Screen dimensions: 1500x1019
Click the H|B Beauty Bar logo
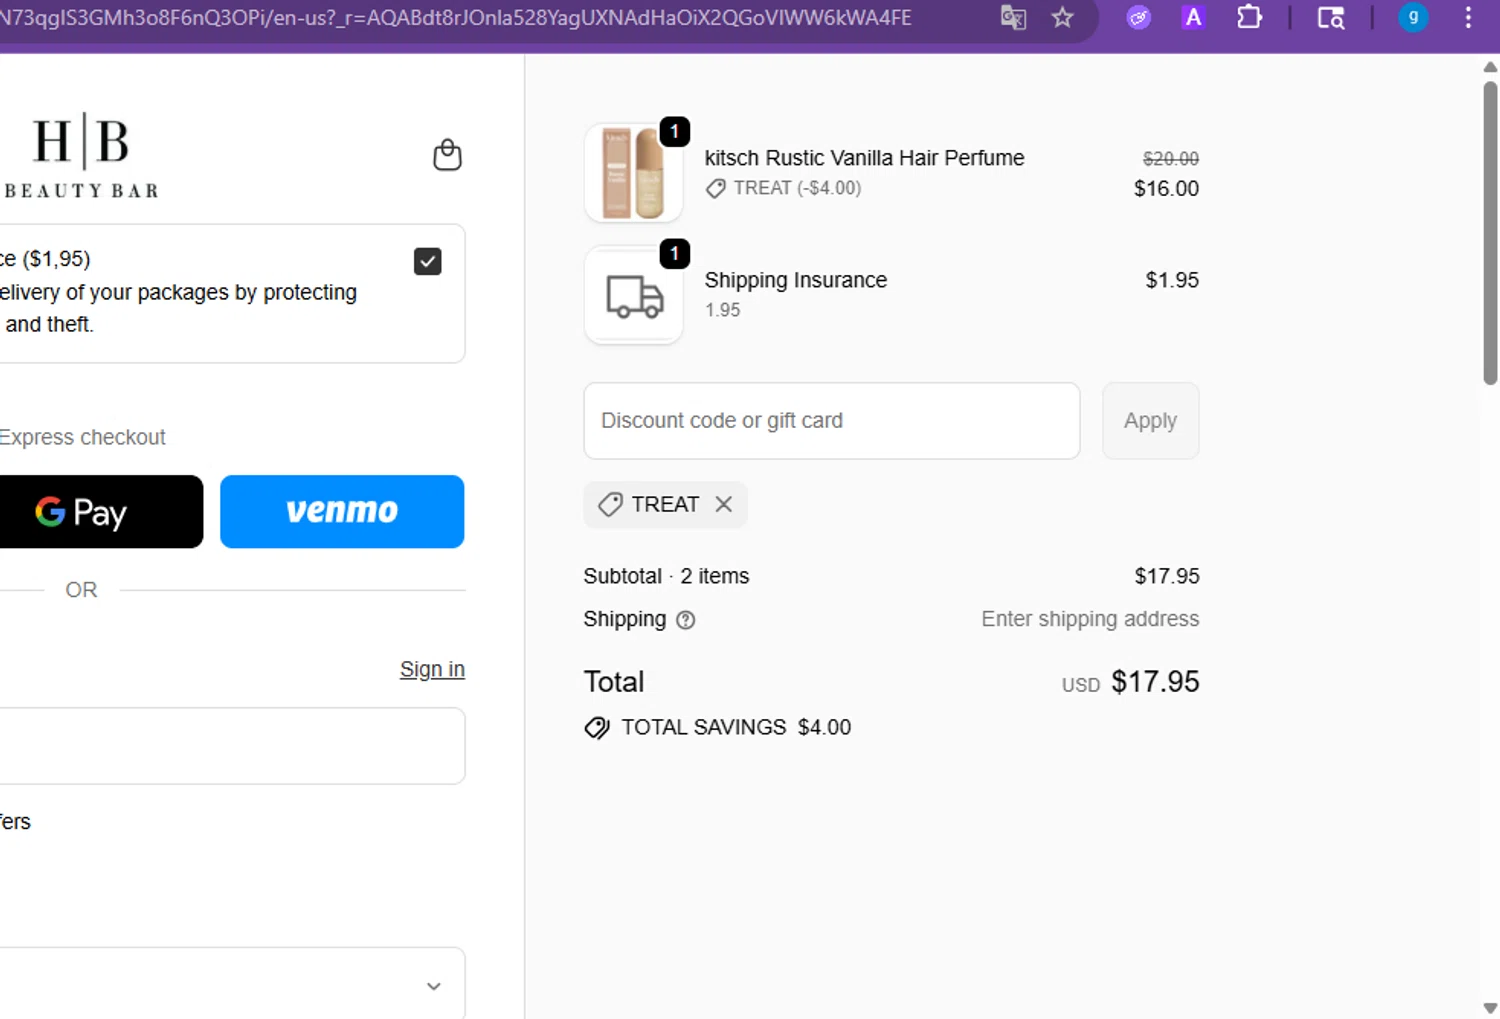click(81, 156)
